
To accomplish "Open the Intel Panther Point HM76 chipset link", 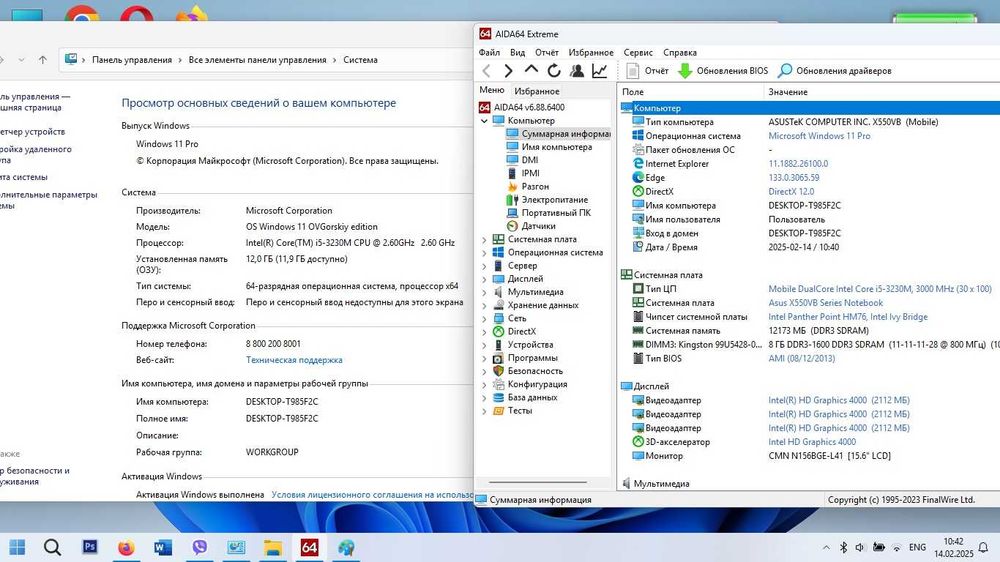I will tap(848, 317).
